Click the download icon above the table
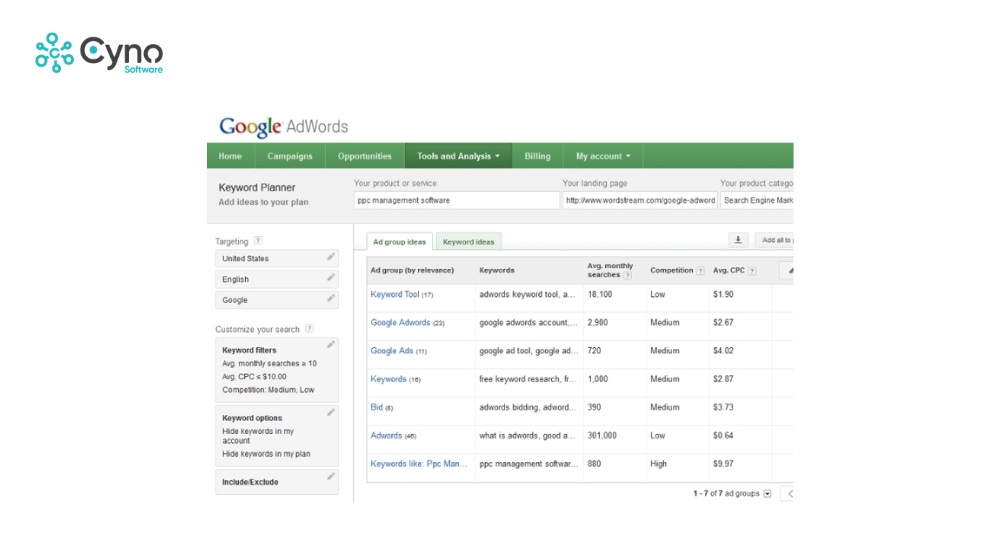Viewport: 1000px width, 550px height. (x=739, y=240)
